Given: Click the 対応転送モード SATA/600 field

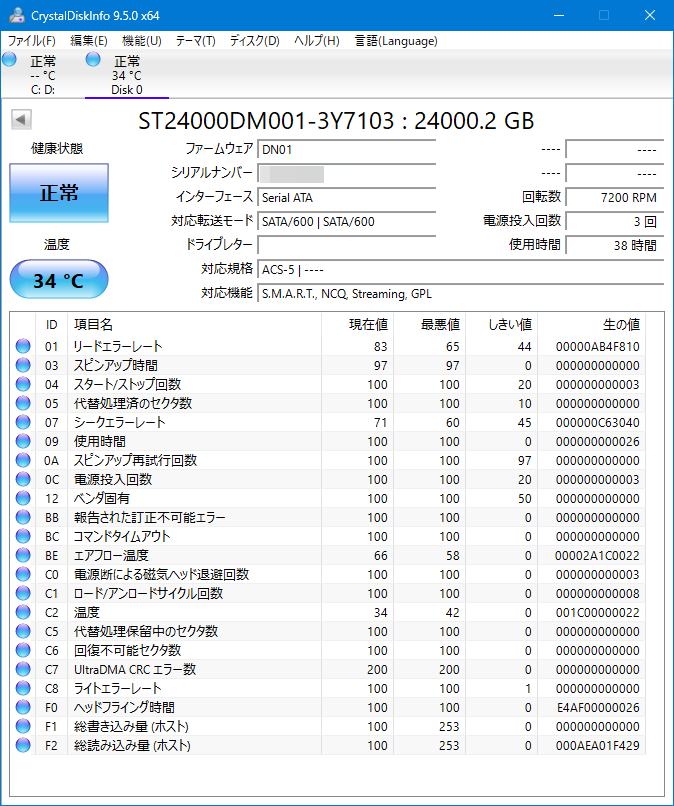Looking at the screenshot, I should point(346,221).
